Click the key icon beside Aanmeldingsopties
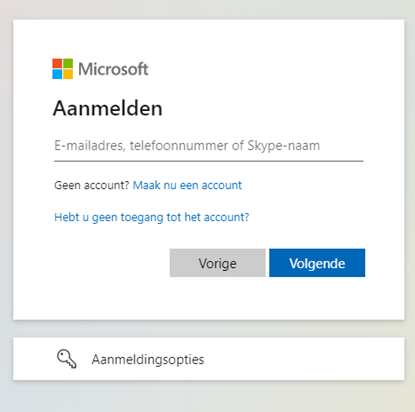The height and width of the screenshot is (412, 415). tap(67, 359)
